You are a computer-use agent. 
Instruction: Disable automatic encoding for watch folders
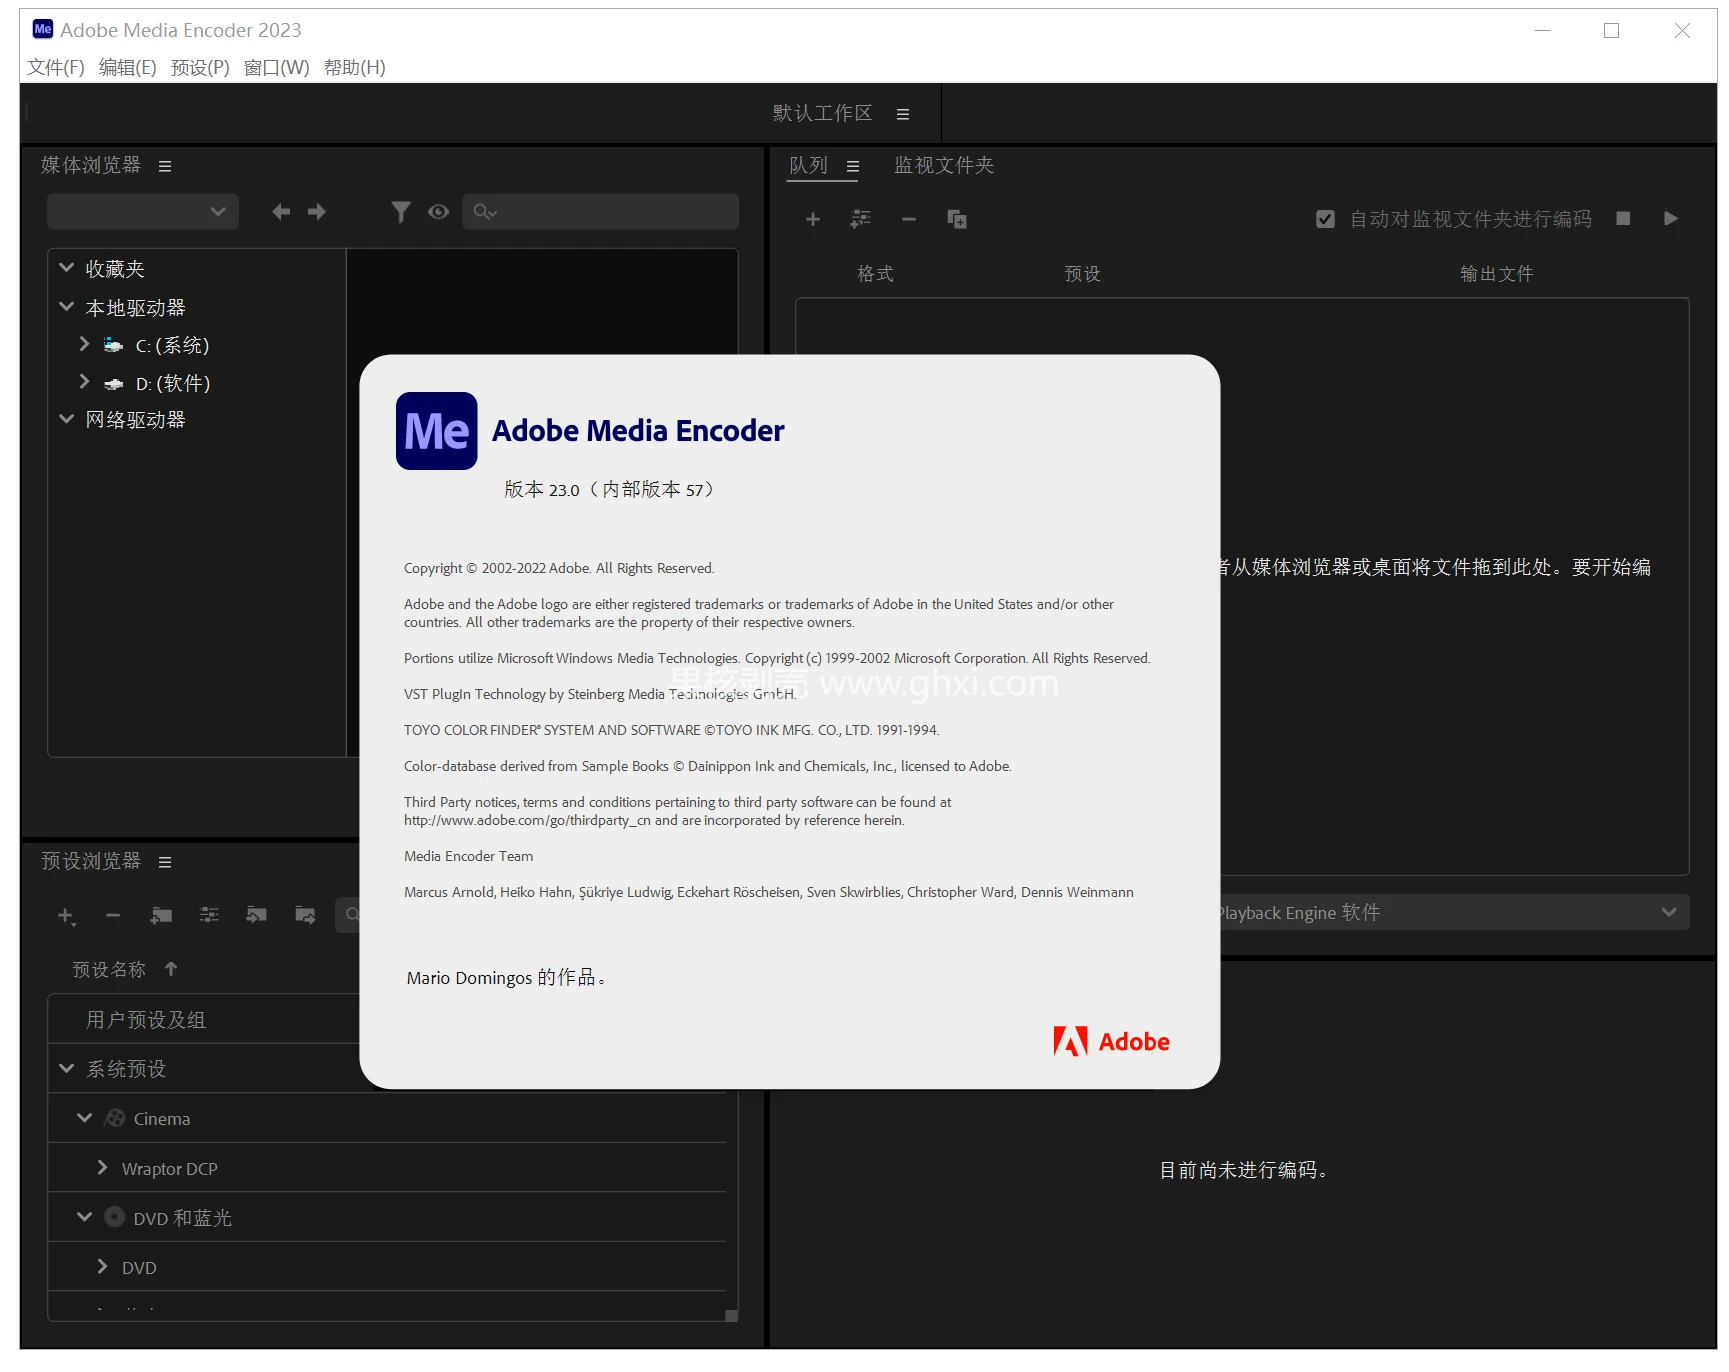tap(1325, 218)
